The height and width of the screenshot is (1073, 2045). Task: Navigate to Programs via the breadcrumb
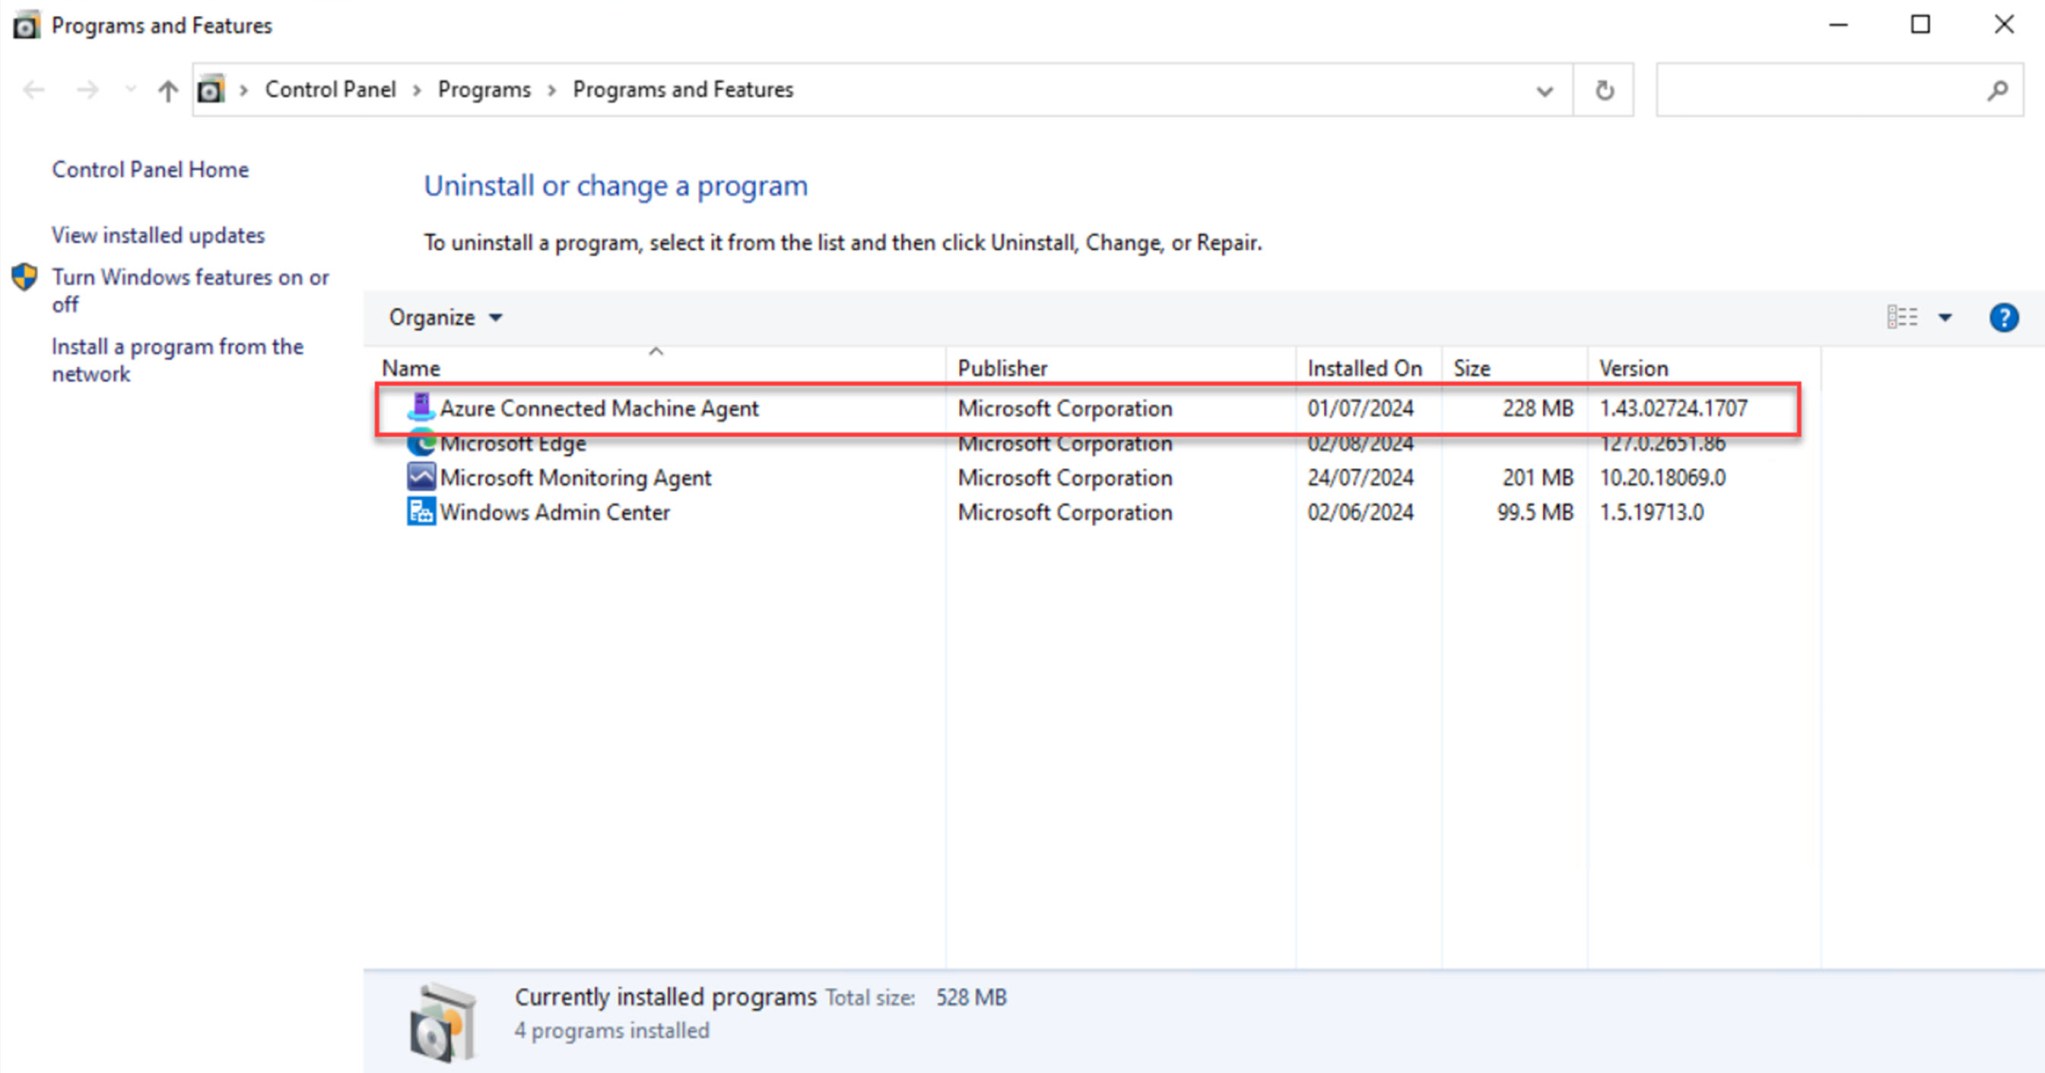(484, 89)
